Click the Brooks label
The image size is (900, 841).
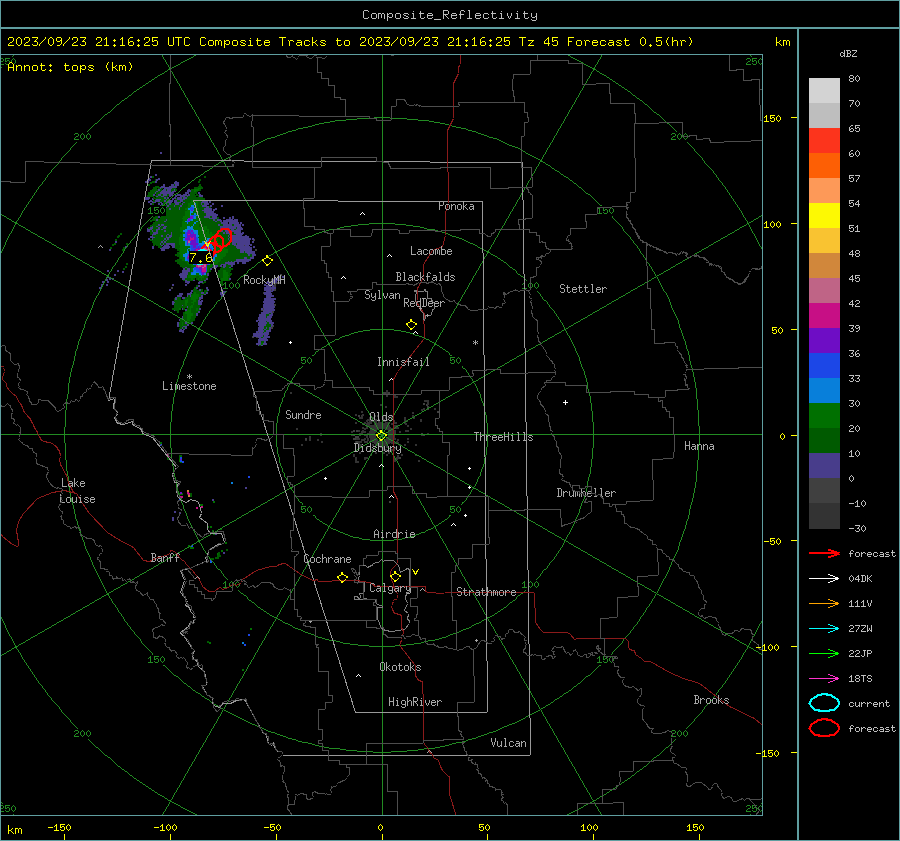point(711,700)
